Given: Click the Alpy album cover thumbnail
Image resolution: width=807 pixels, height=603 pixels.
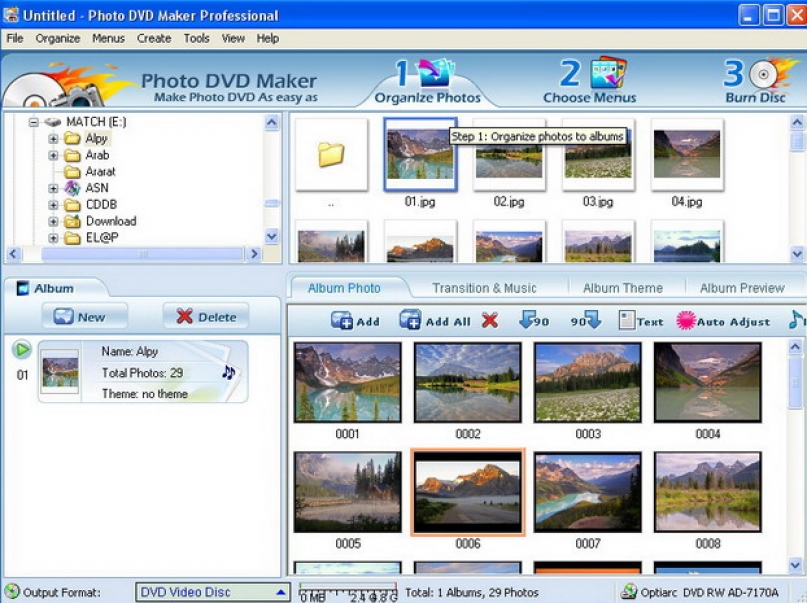Looking at the screenshot, I should [x=60, y=371].
